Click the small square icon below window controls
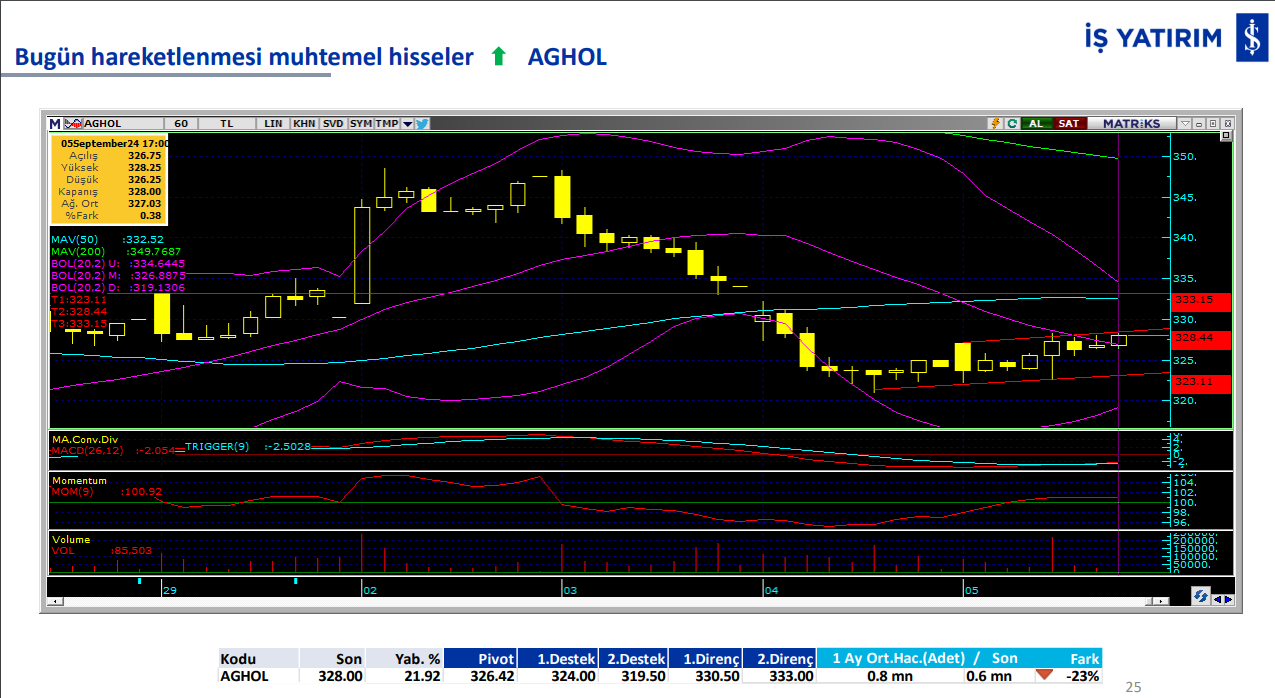1275x698 pixels. [1226, 135]
